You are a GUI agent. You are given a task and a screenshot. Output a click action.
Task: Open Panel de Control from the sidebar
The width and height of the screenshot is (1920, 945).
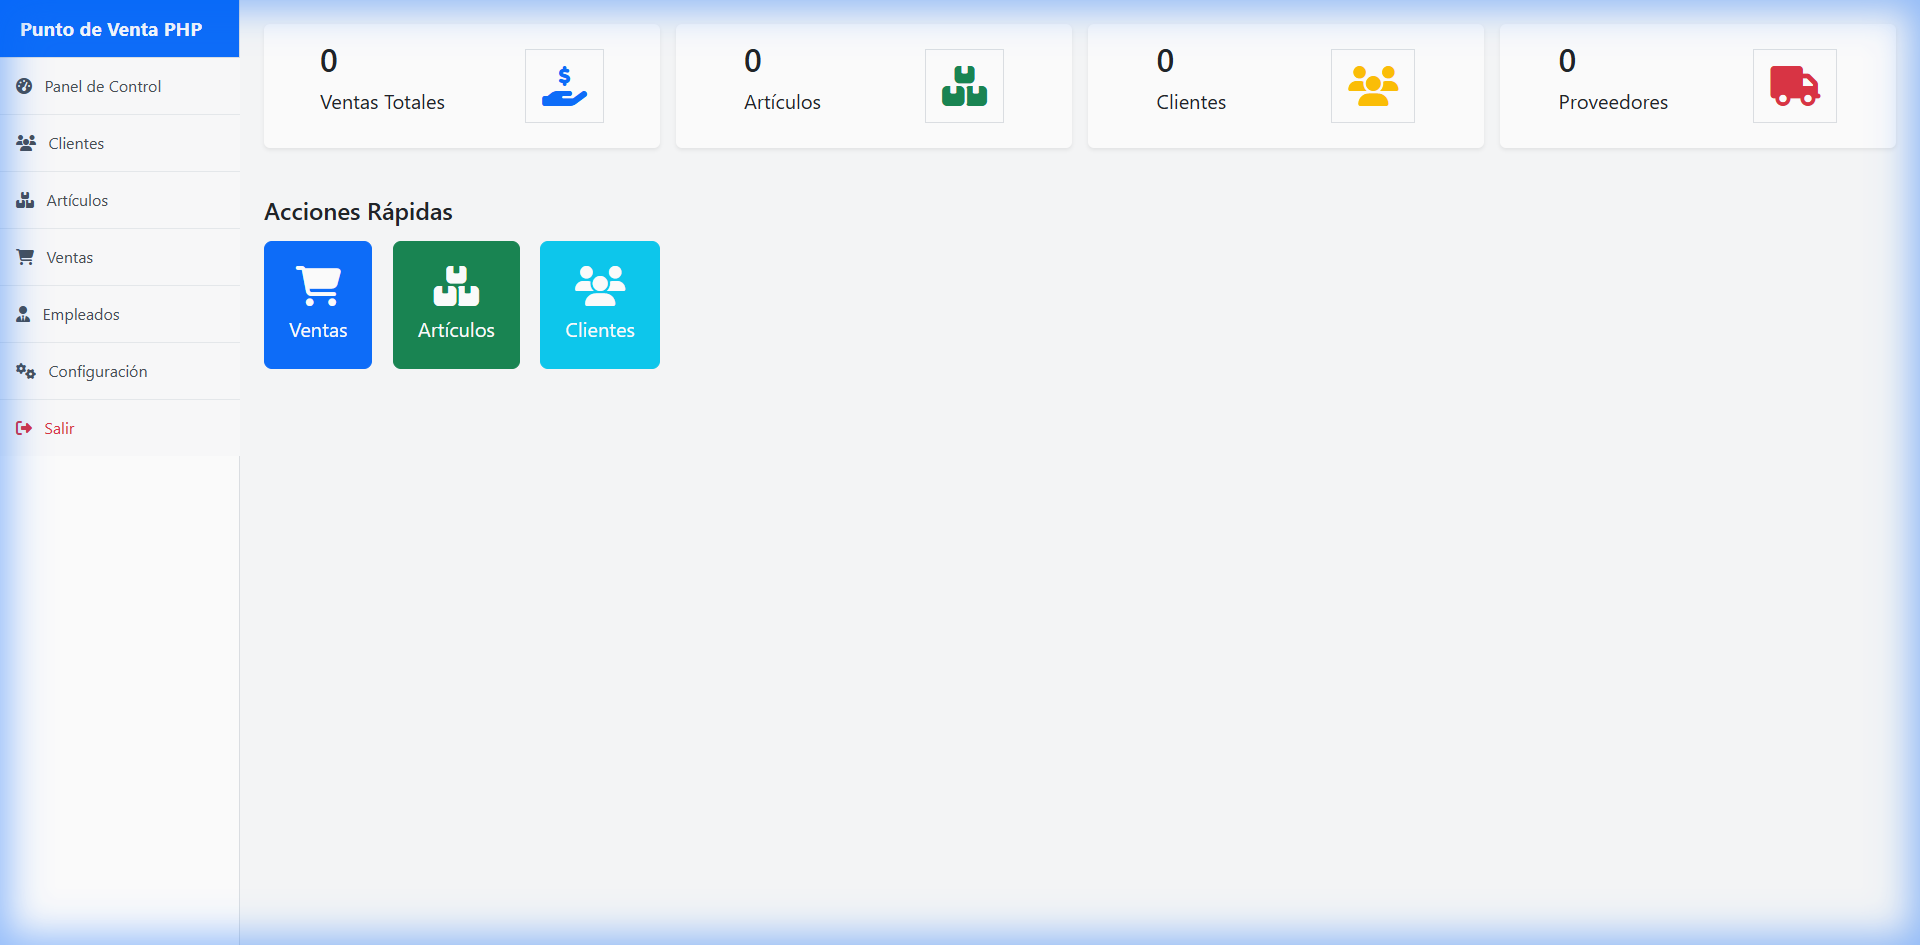104,86
